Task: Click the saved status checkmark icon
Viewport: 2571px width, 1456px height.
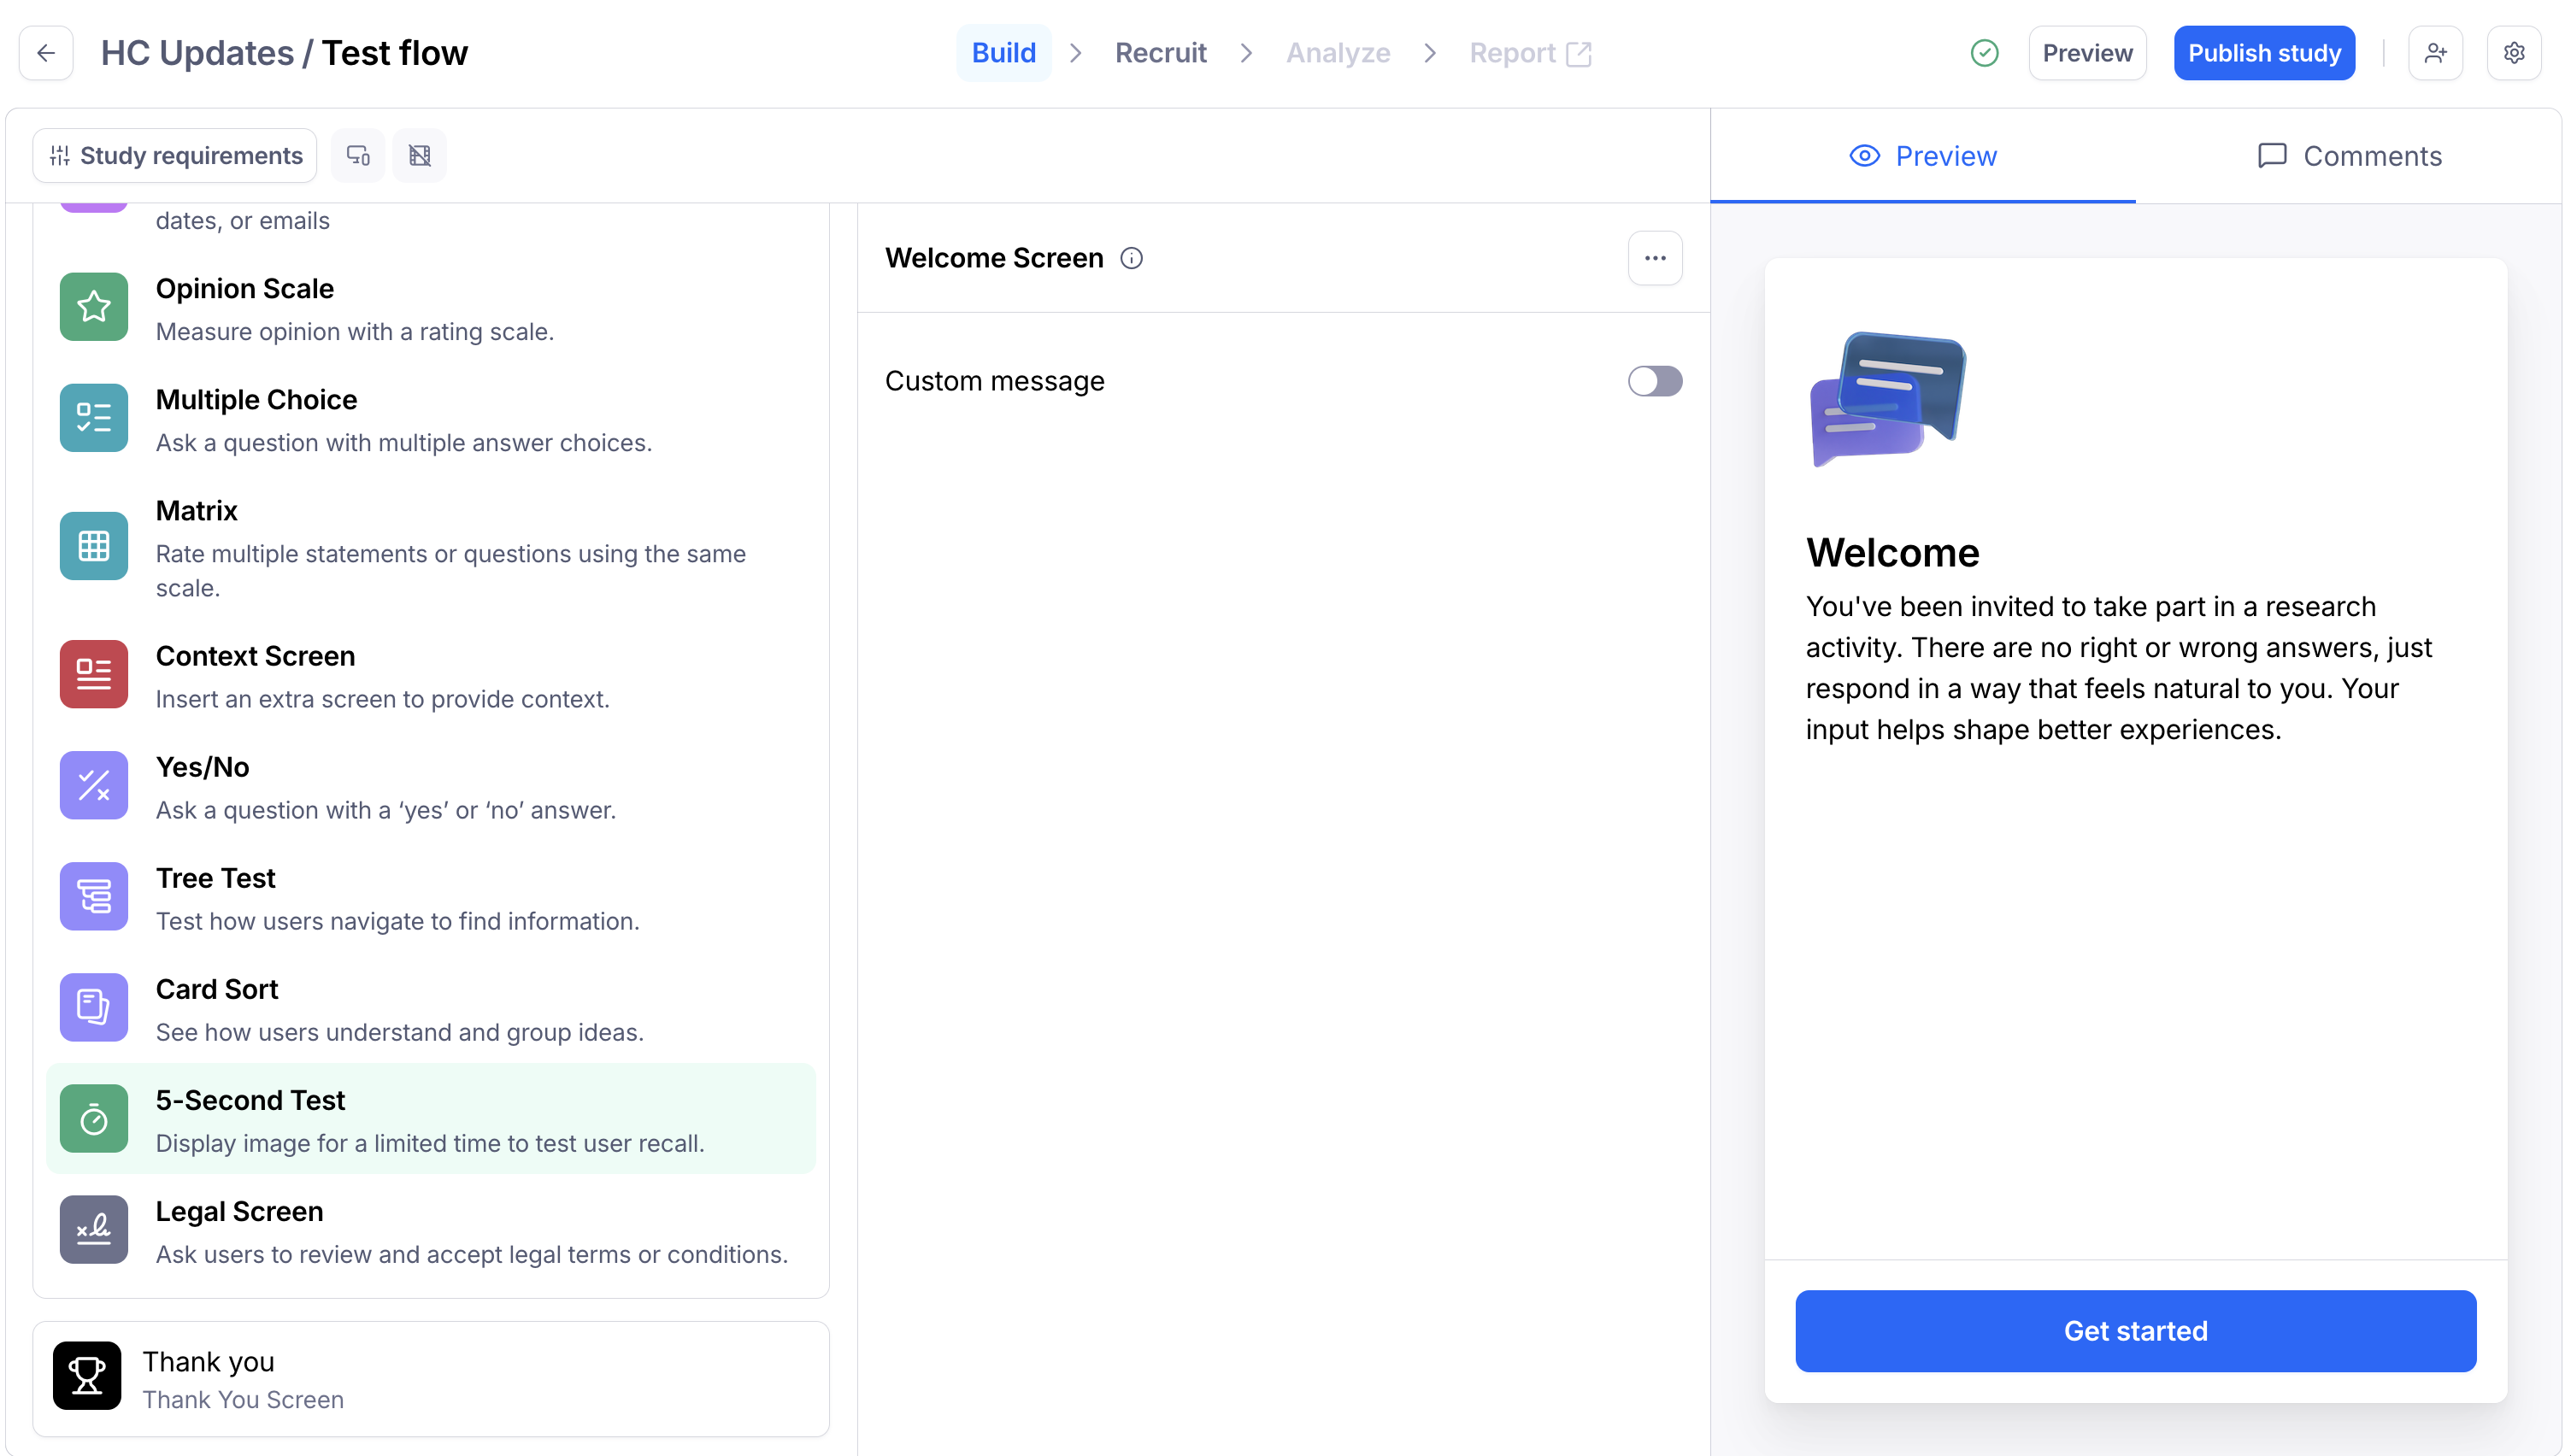Action: click(1985, 53)
